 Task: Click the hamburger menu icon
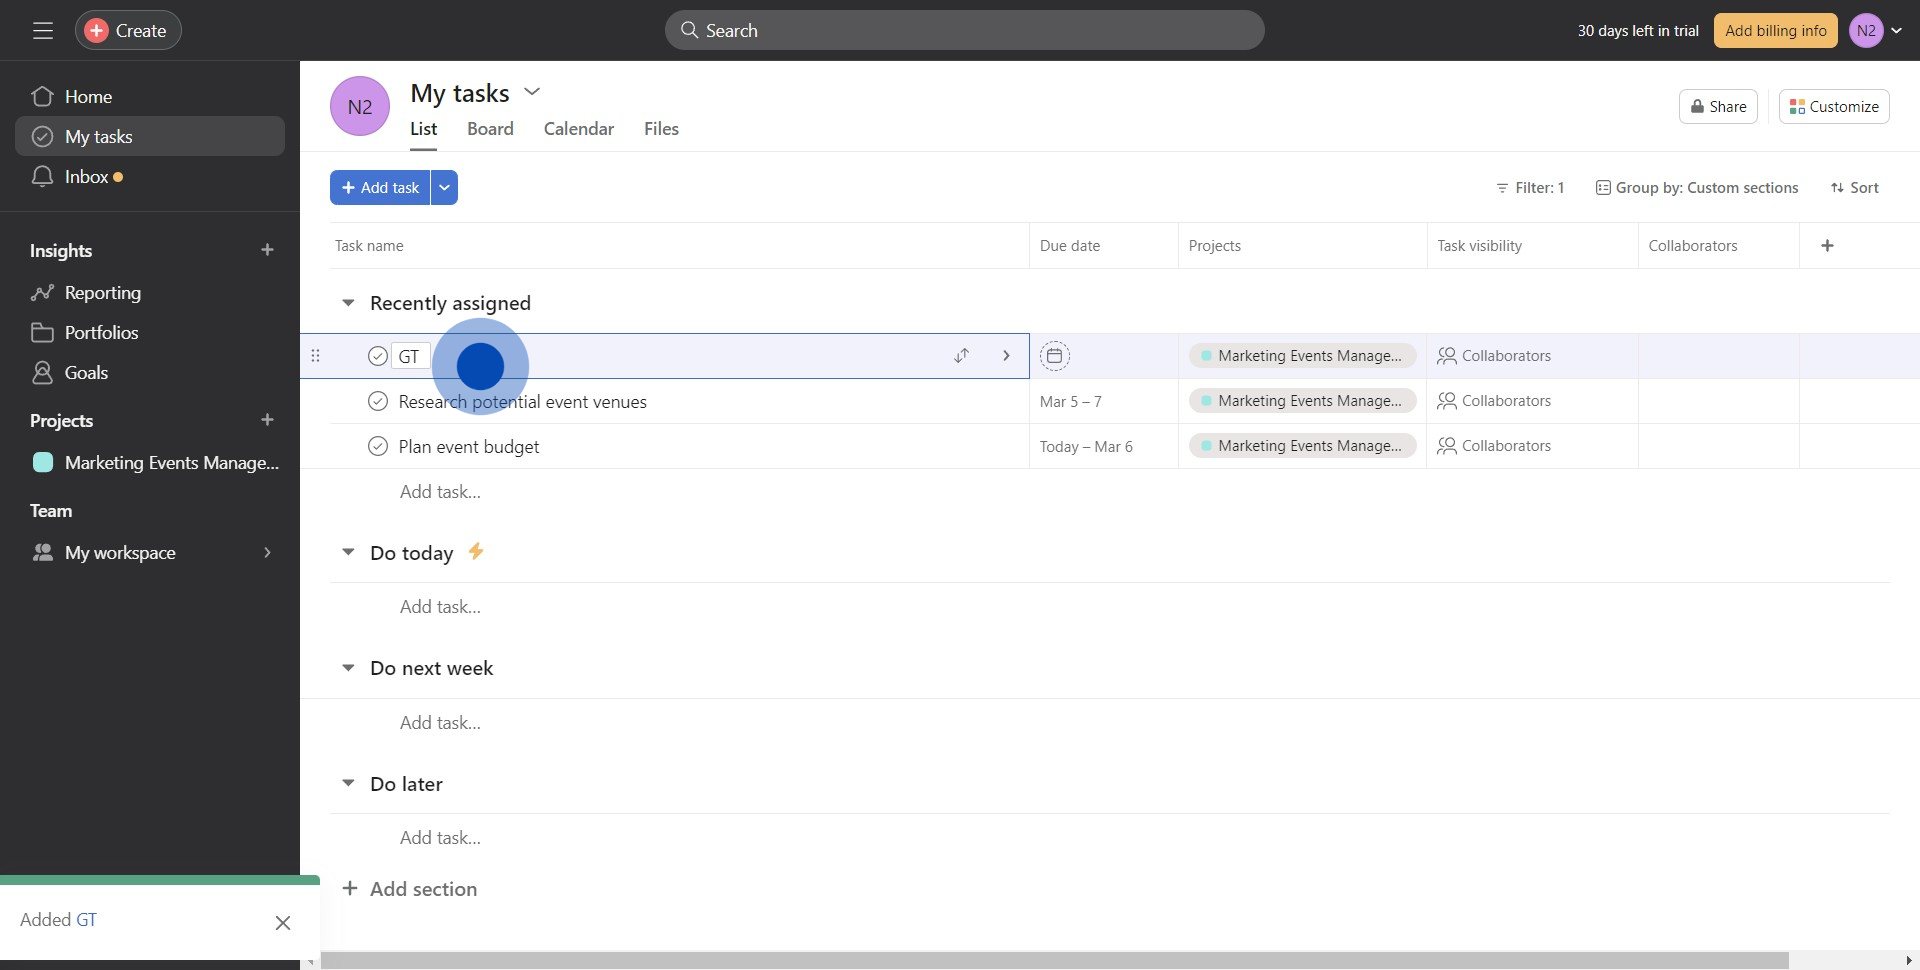click(43, 31)
